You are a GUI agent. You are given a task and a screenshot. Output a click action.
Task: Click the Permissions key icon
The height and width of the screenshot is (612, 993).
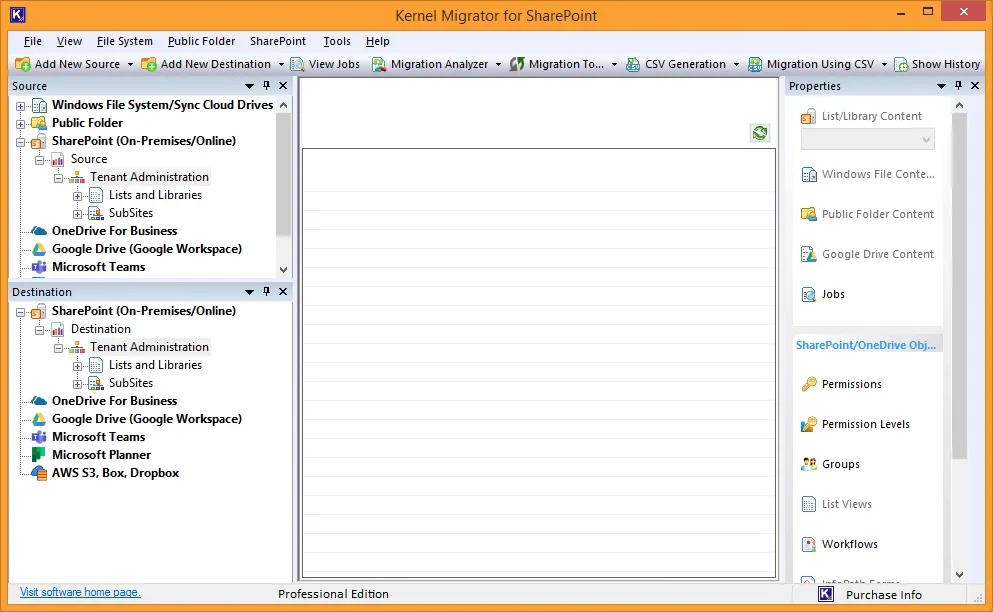[809, 384]
